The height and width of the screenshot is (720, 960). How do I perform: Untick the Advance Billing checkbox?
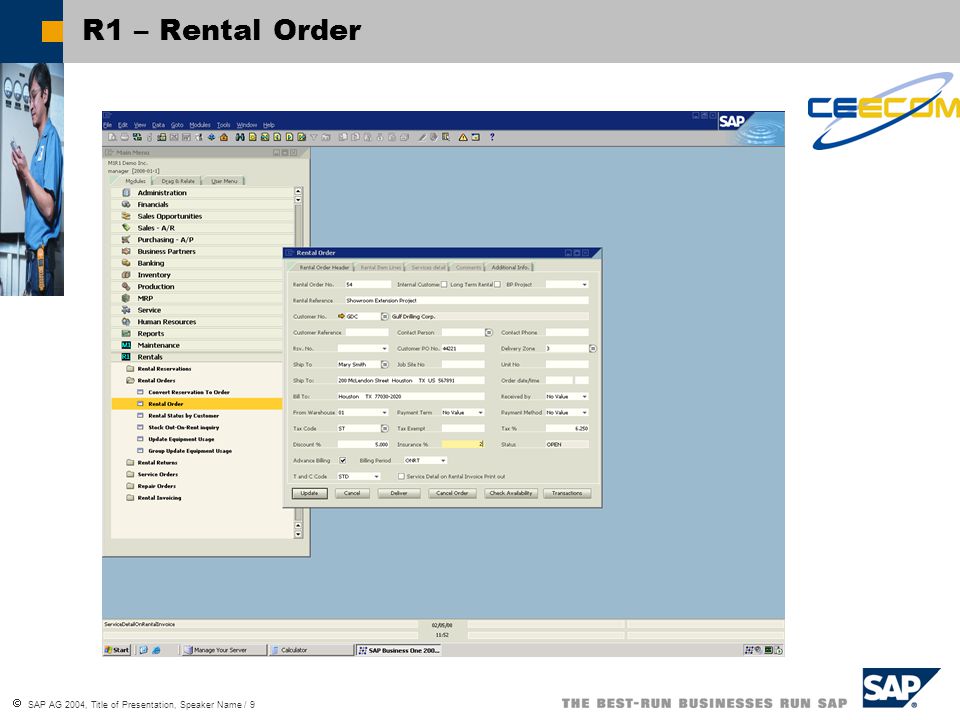(x=342, y=460)
